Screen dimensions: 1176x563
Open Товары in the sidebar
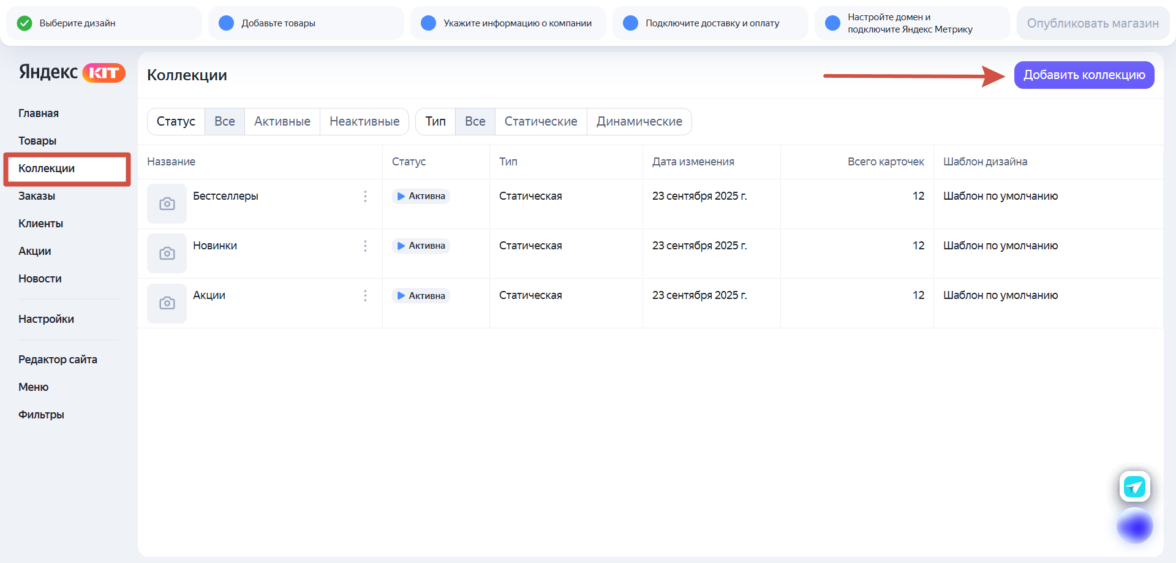37,141
